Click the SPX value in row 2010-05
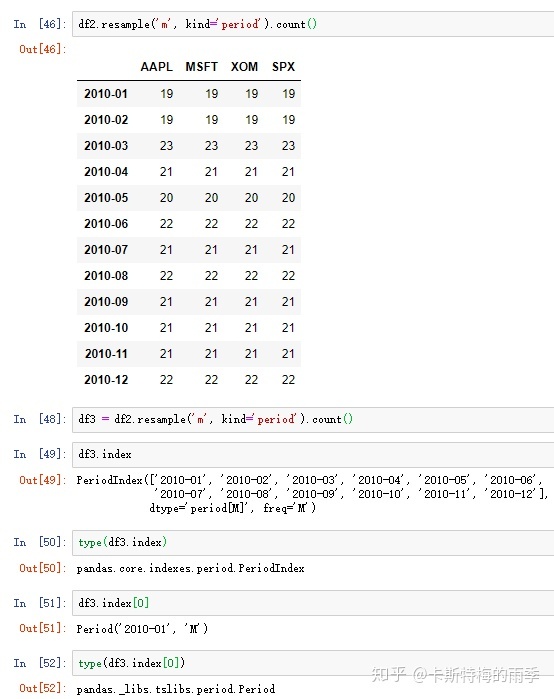The image size is (554, 699). pos(288,198)
